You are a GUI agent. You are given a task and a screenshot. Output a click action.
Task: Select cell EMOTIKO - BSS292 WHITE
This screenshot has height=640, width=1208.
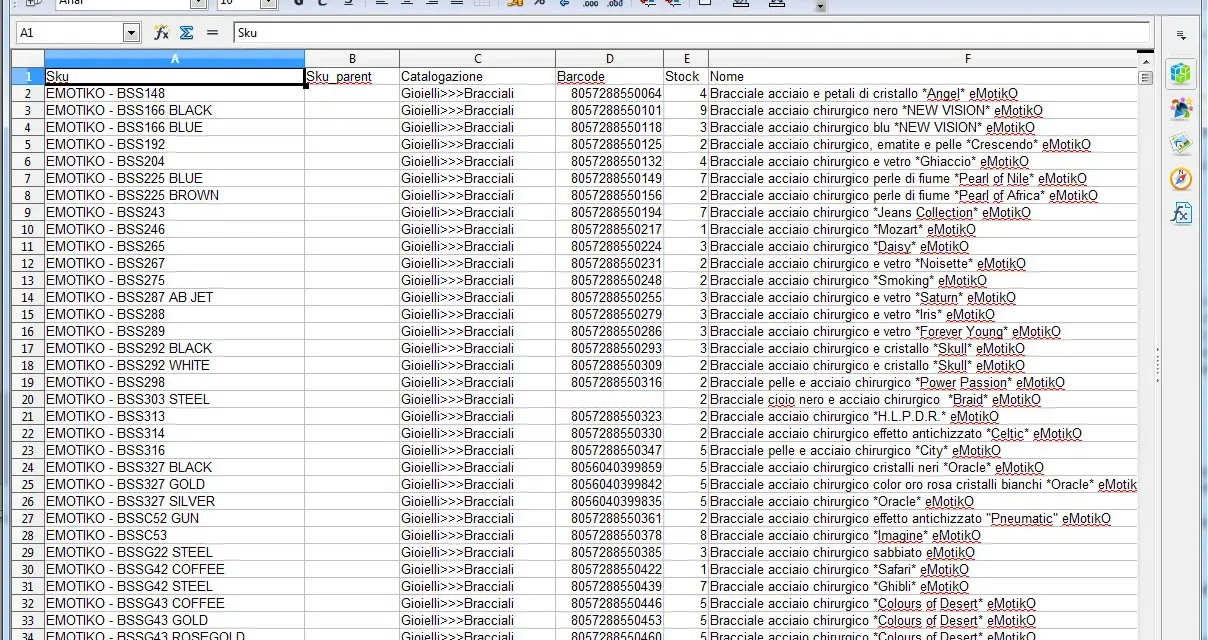tap(175, 365)
